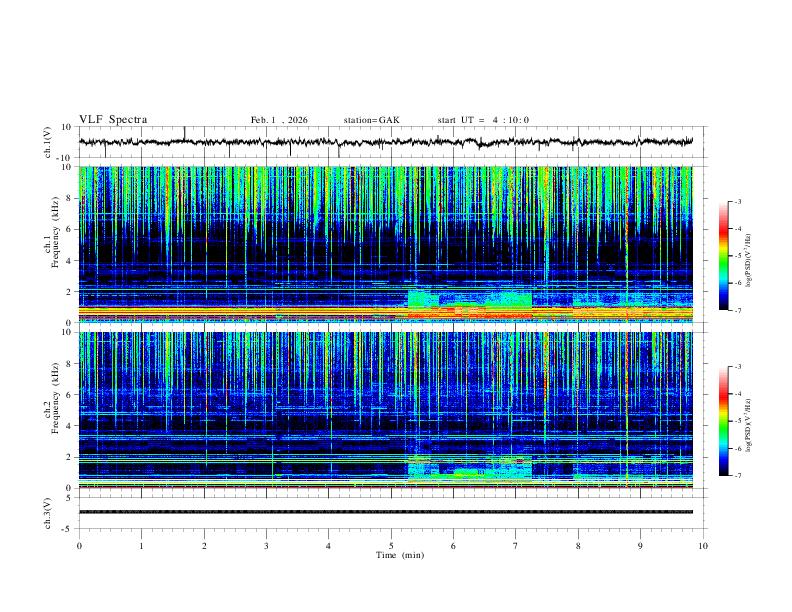Click the "10" tick on Time axis
Viewport: 792px width, 612px height.
703,546
